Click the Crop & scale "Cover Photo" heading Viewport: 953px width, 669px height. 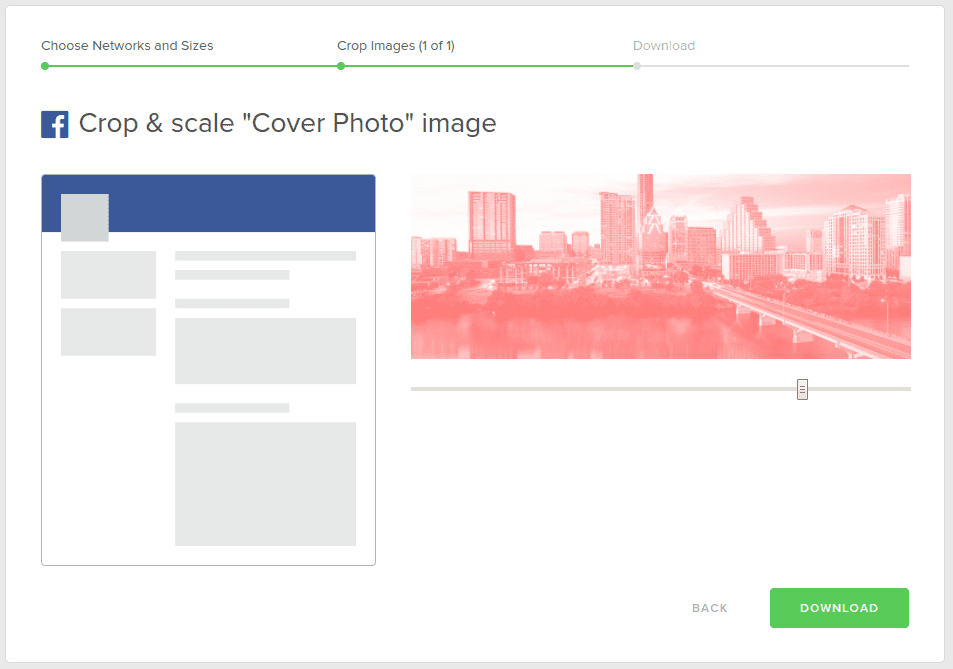click(287, 124)
